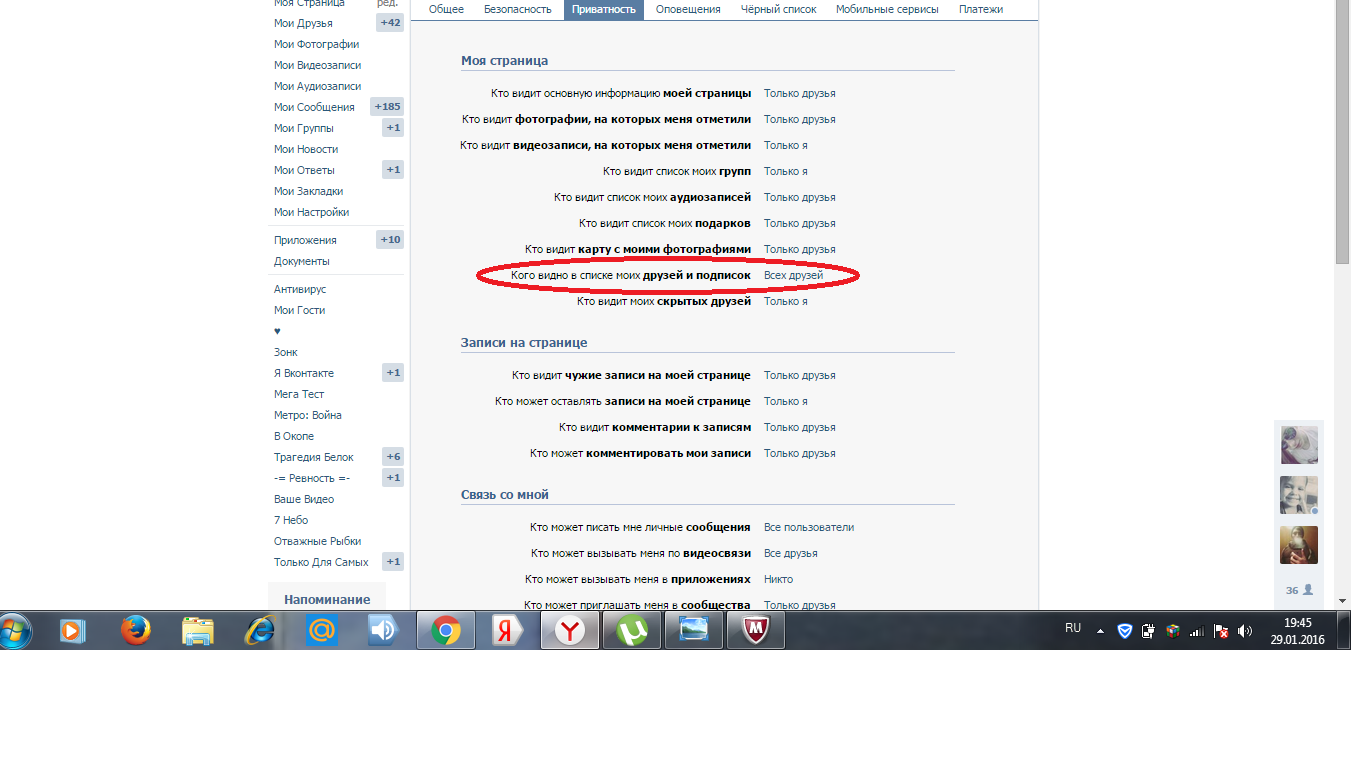Change who sees чужие записи на странице

800,375
